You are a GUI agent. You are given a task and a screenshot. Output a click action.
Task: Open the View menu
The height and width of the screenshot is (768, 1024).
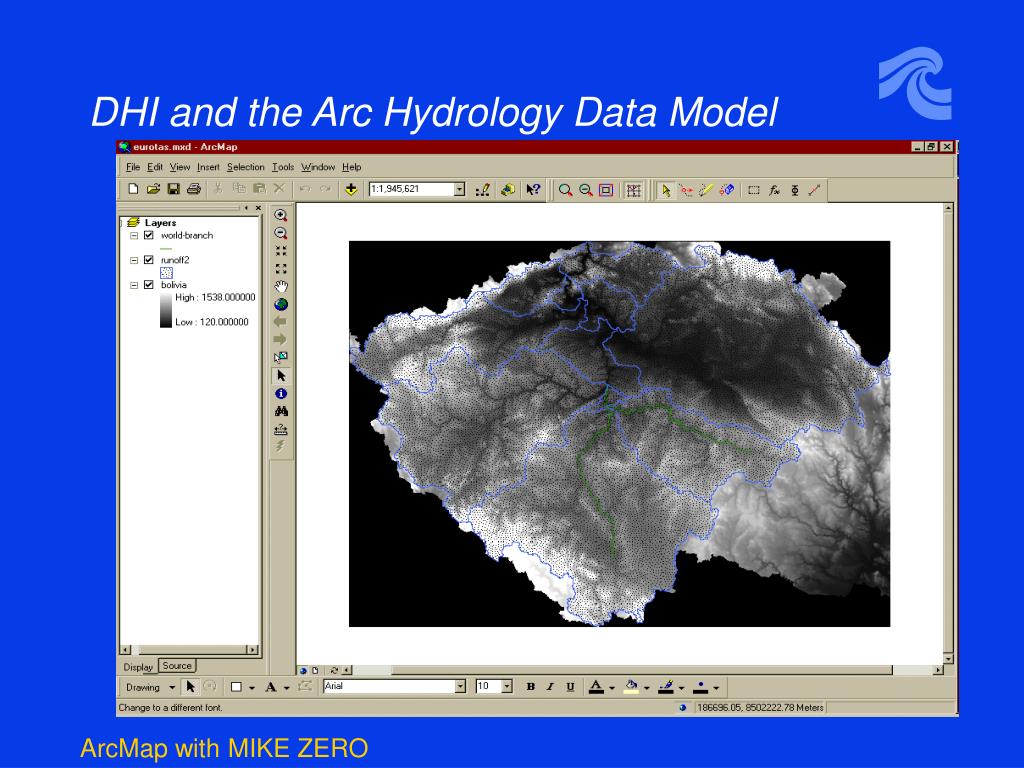pyautogui.click(x=180, y=167)
